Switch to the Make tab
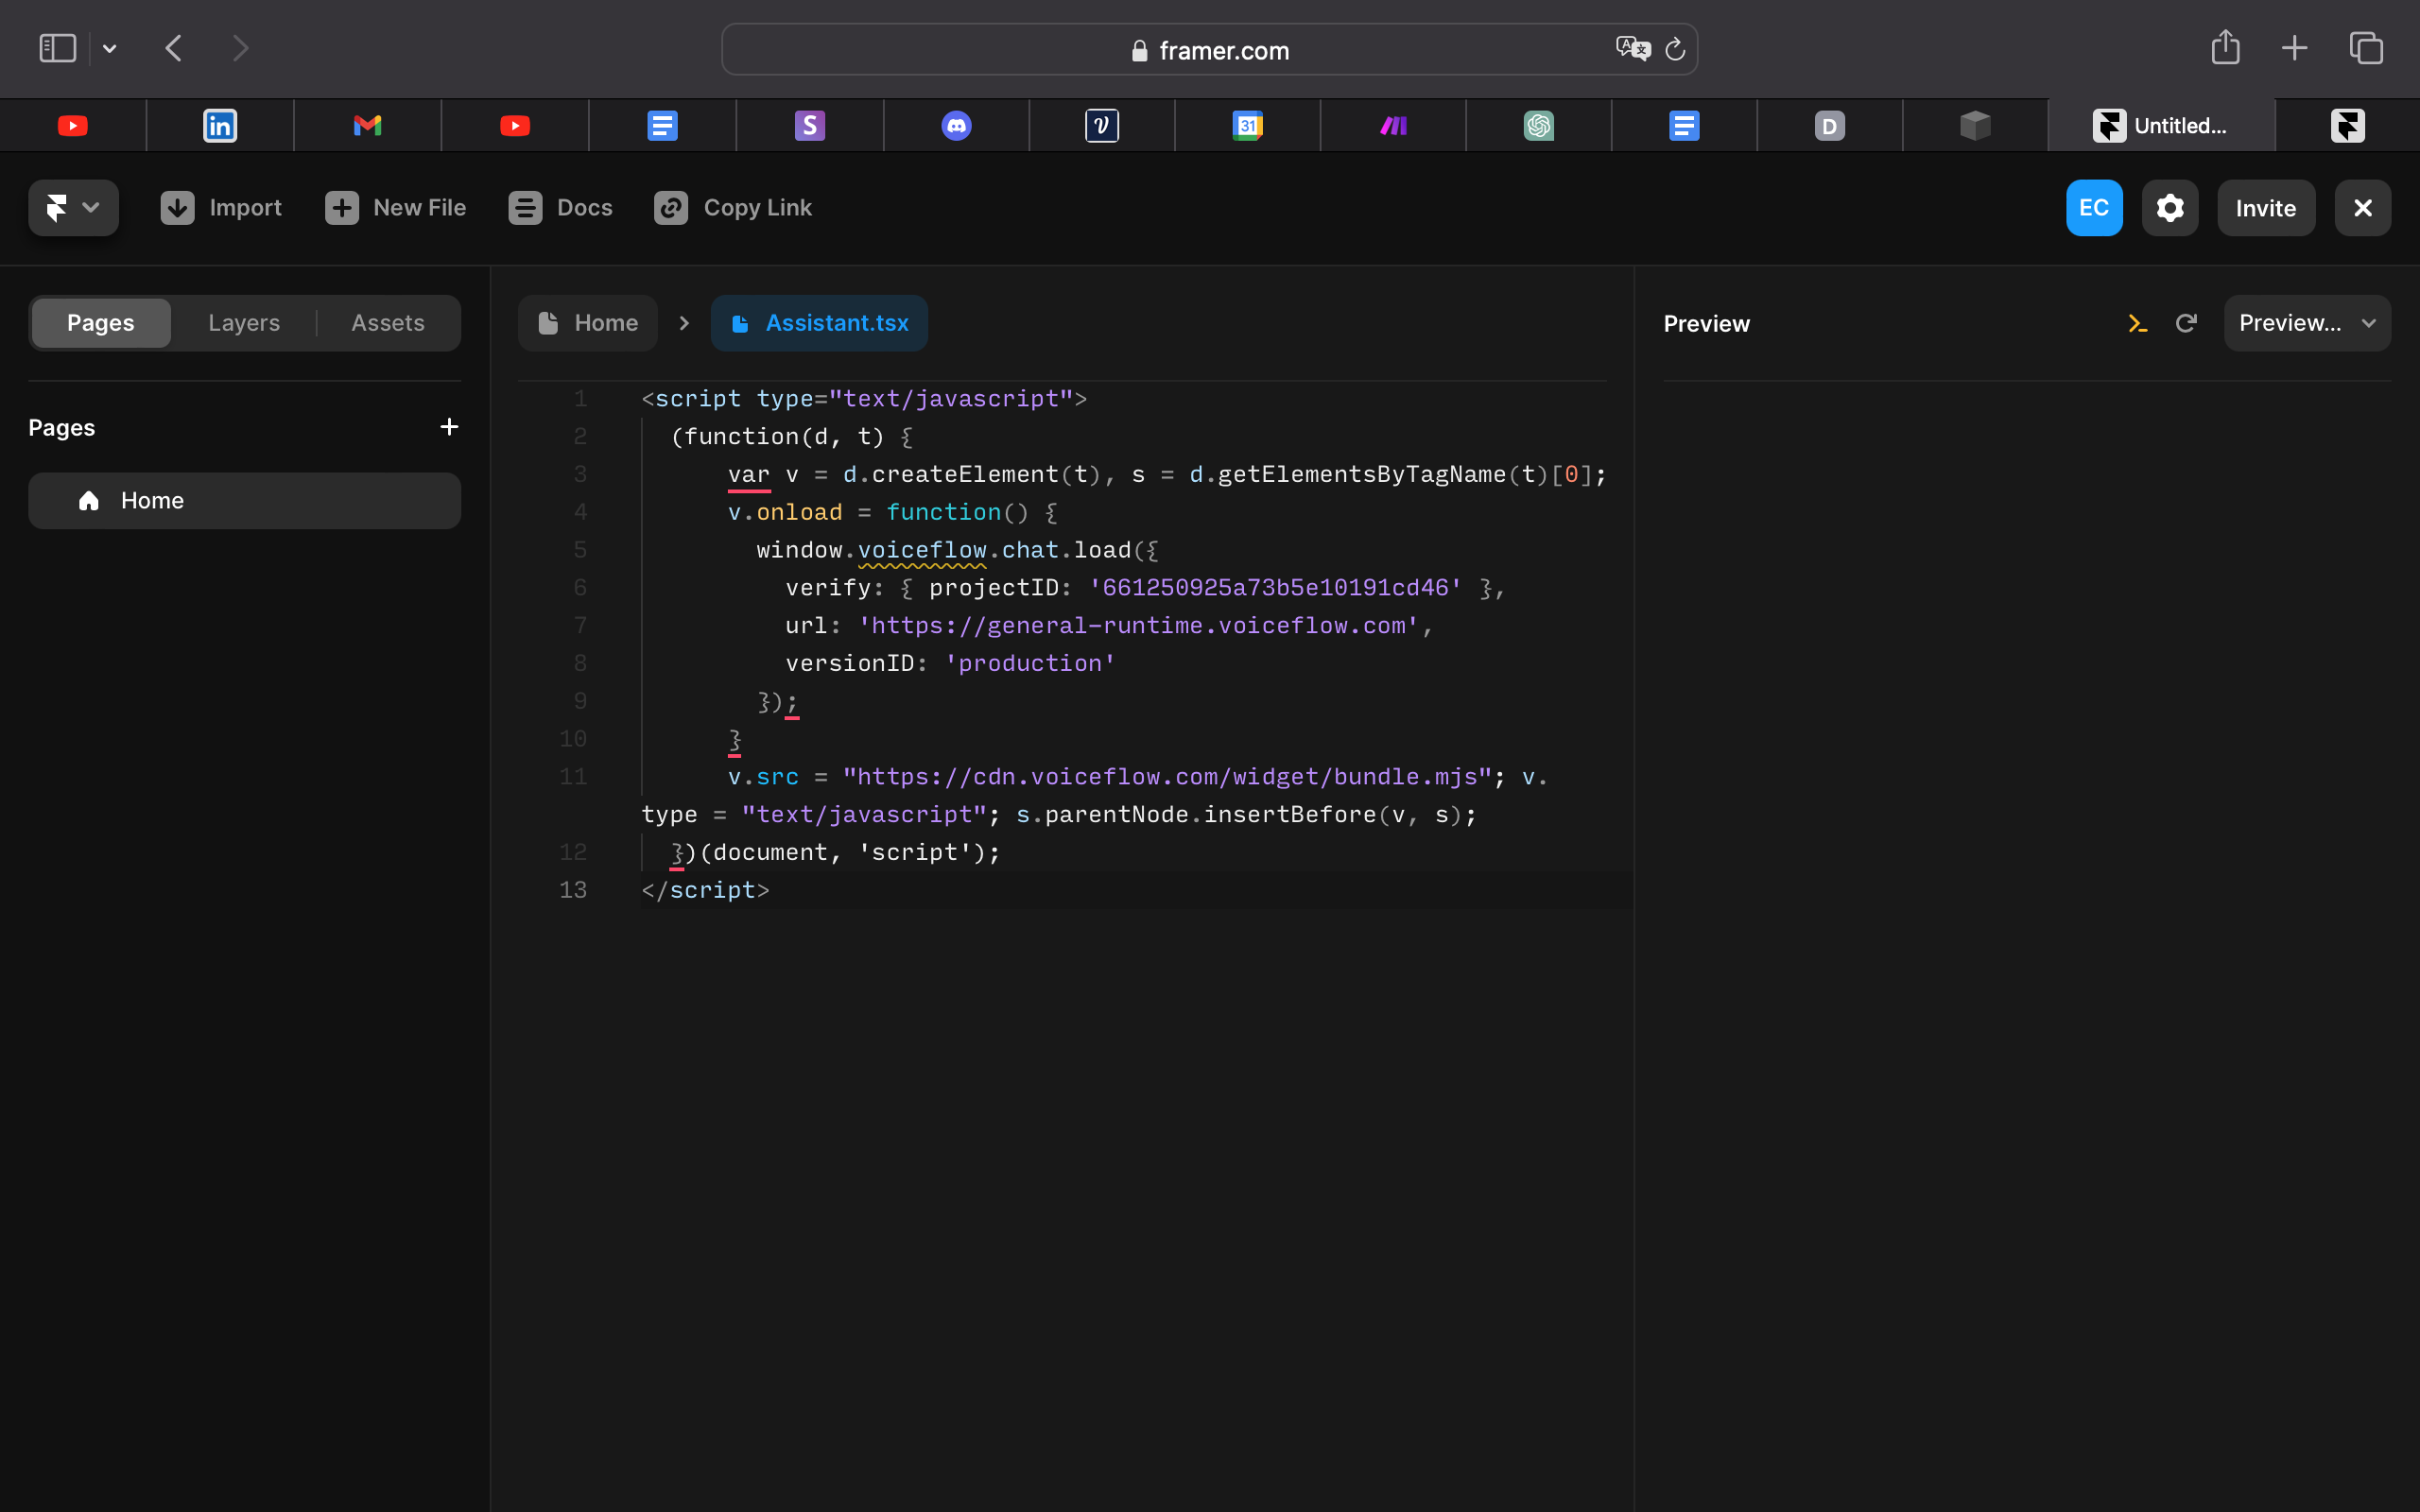Image resolution: width=2420 pixels, height=1512 pixels. pos(1394,126)
